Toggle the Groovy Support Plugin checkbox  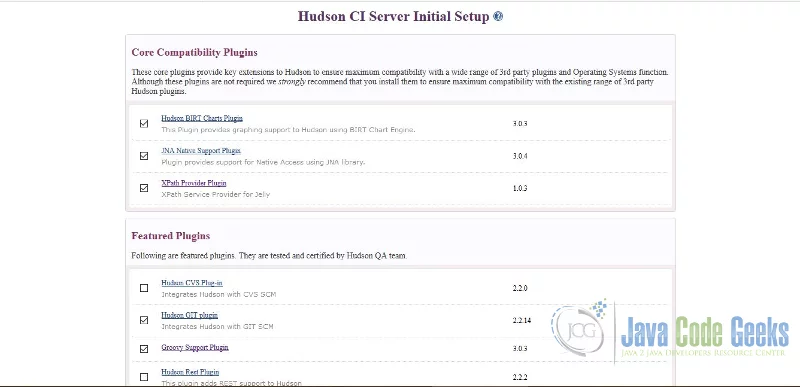click(144, 349)
